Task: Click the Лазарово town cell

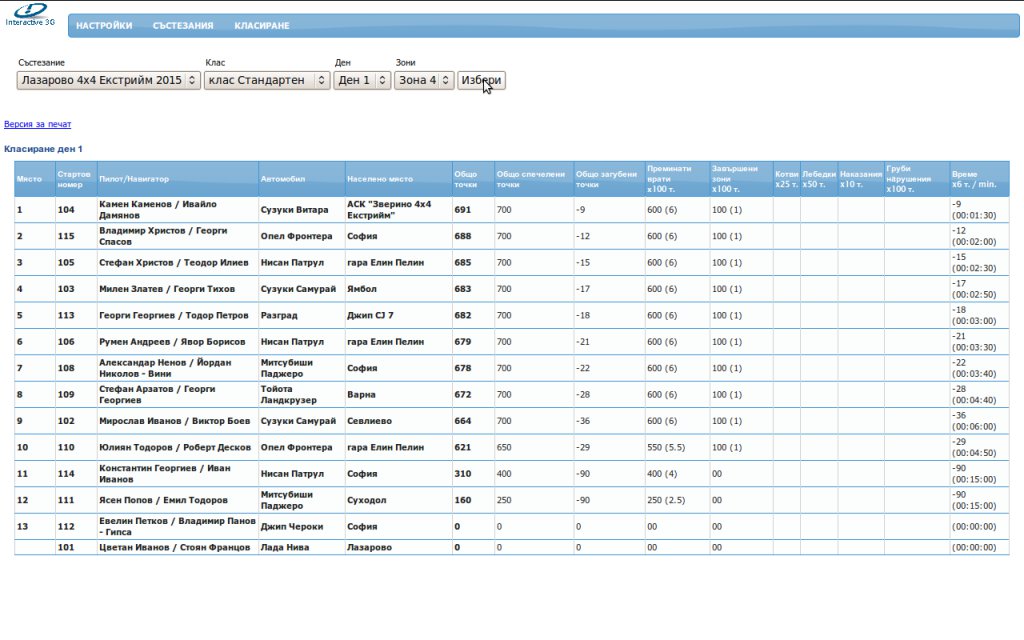Action: point(398,547)
